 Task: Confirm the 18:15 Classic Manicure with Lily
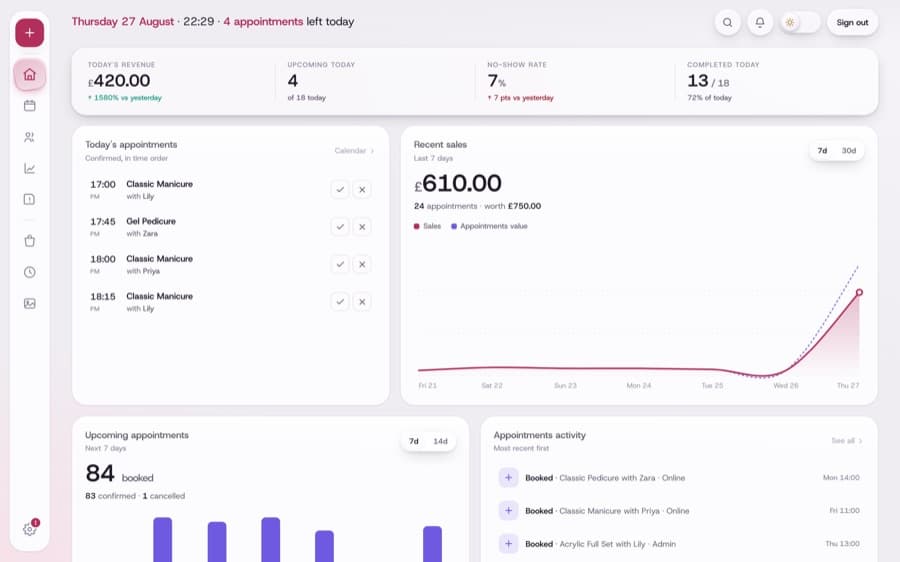click(340, 302)
